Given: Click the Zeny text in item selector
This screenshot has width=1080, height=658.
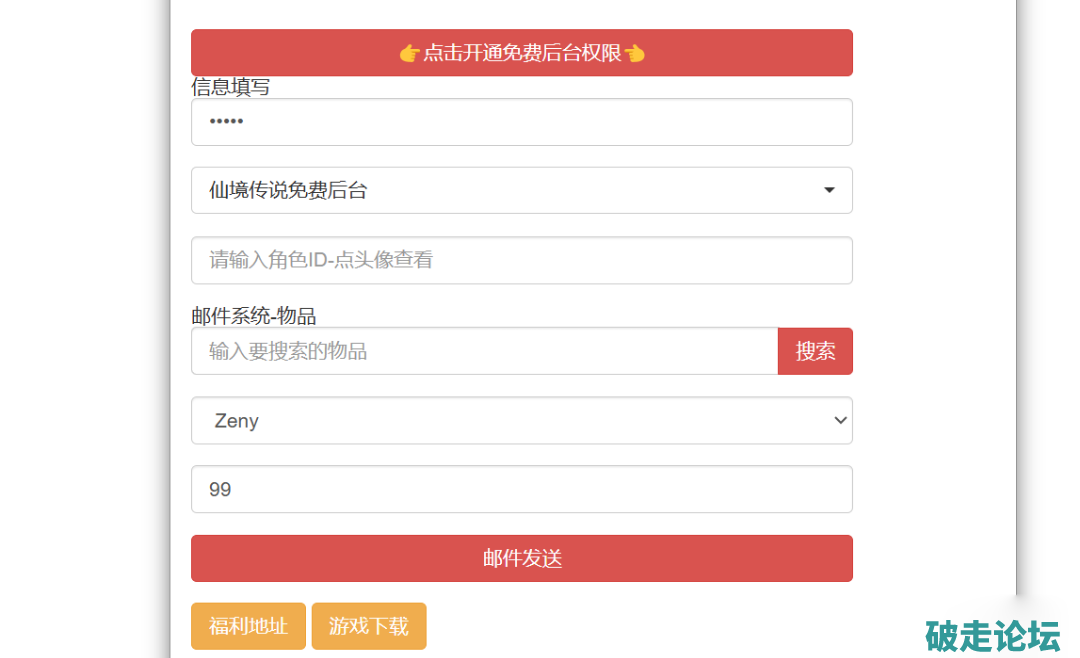Looking at the screenshot, I should 237,421.
